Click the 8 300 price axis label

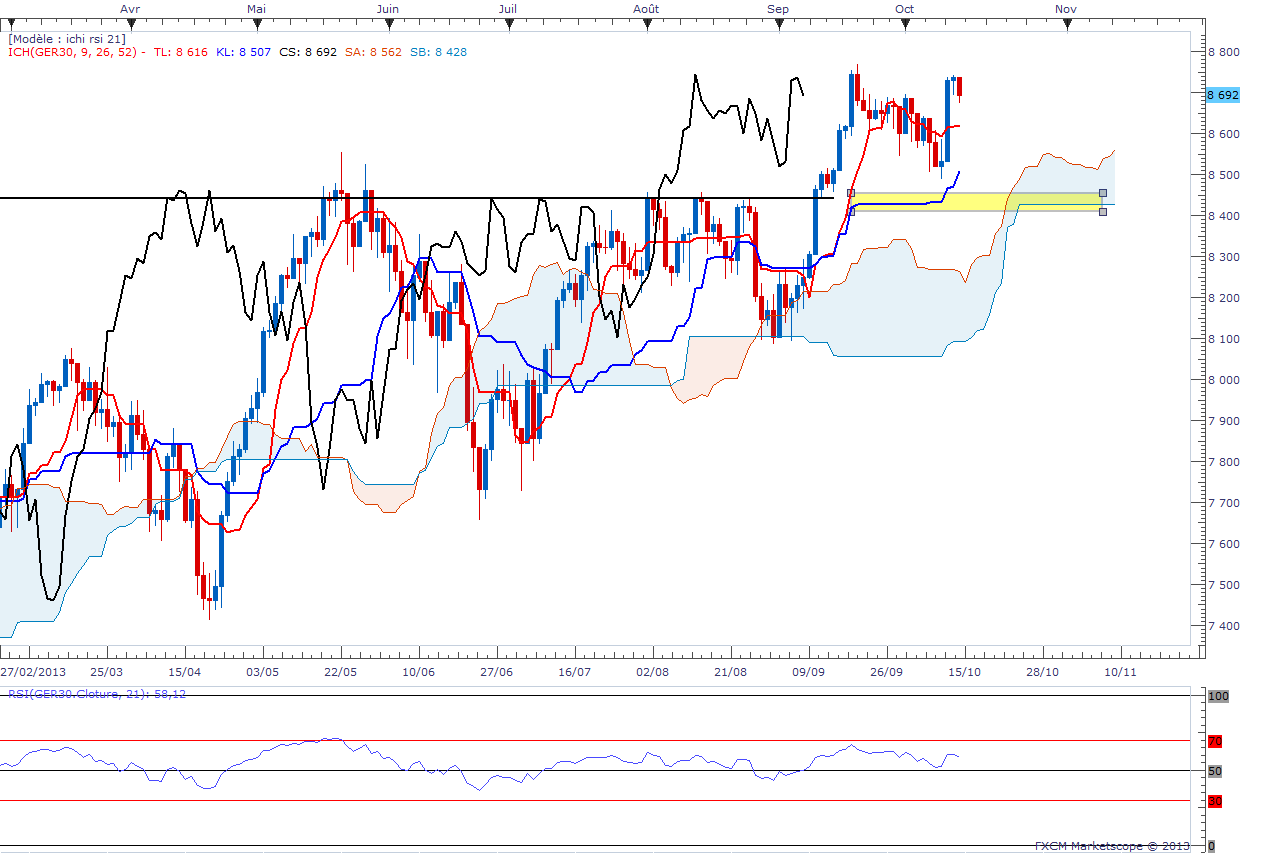[1224, 257]
